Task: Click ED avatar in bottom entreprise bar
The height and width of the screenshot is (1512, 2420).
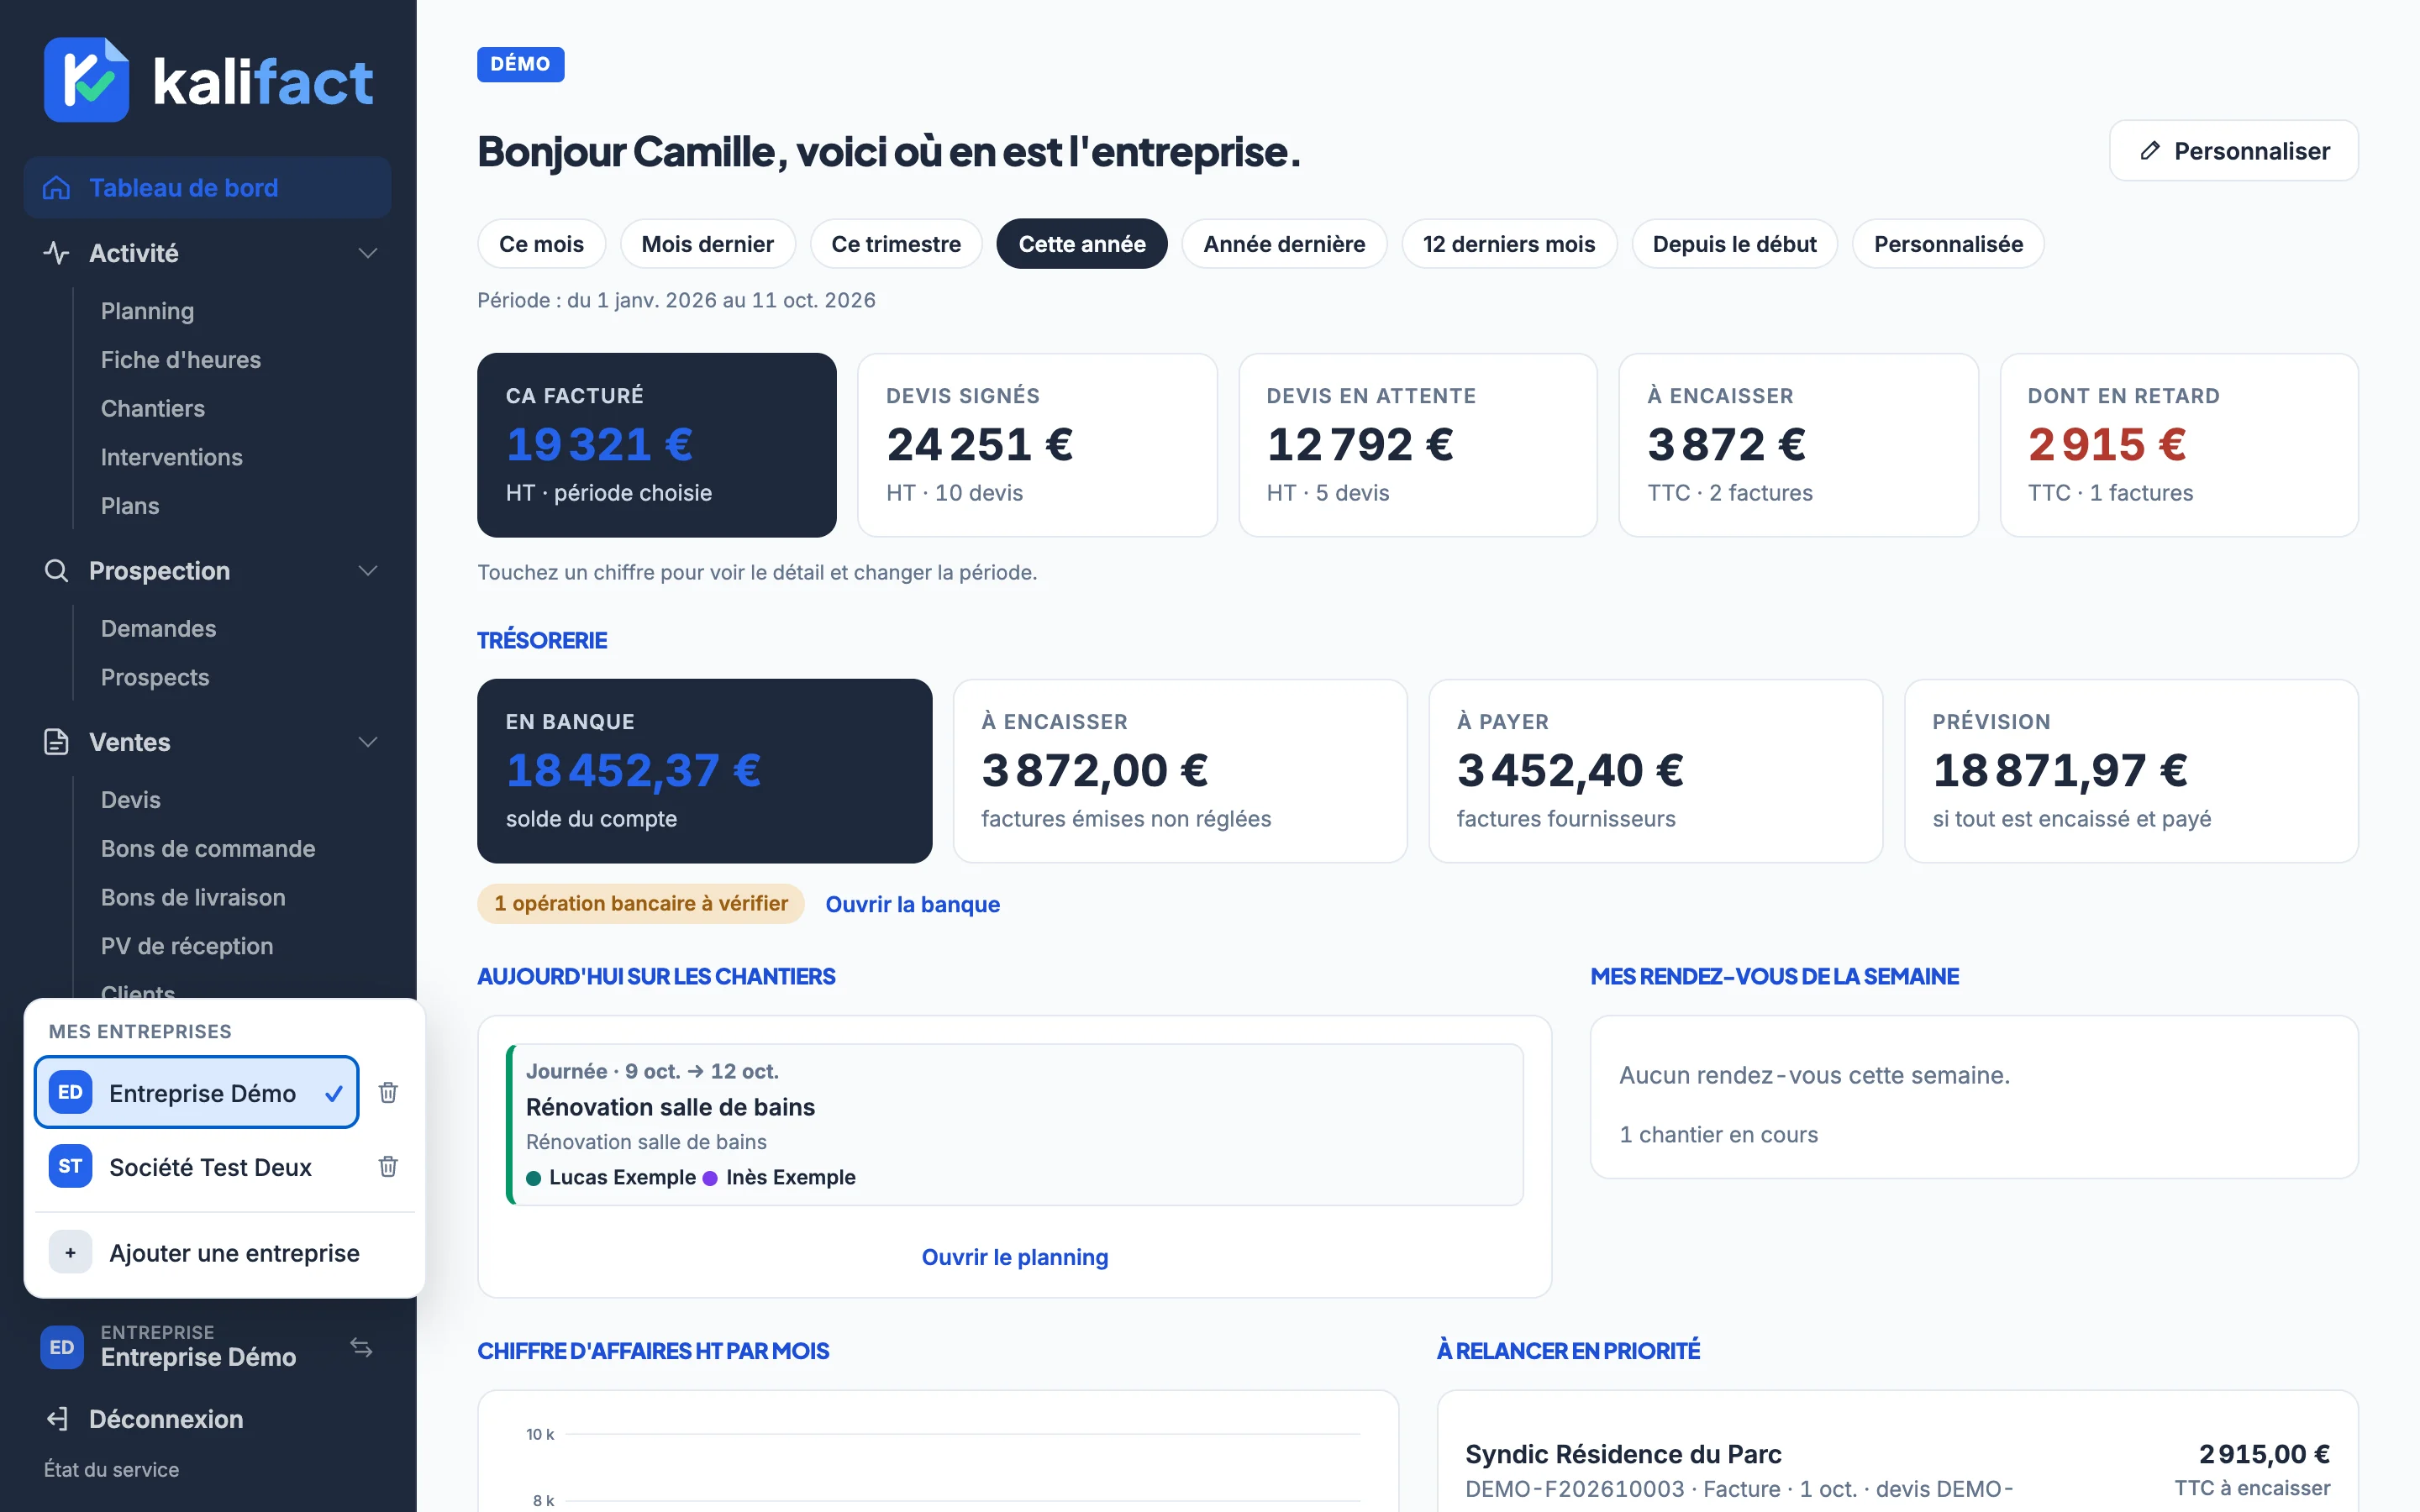Action: pyautogui.click(x=62, y=1347)
